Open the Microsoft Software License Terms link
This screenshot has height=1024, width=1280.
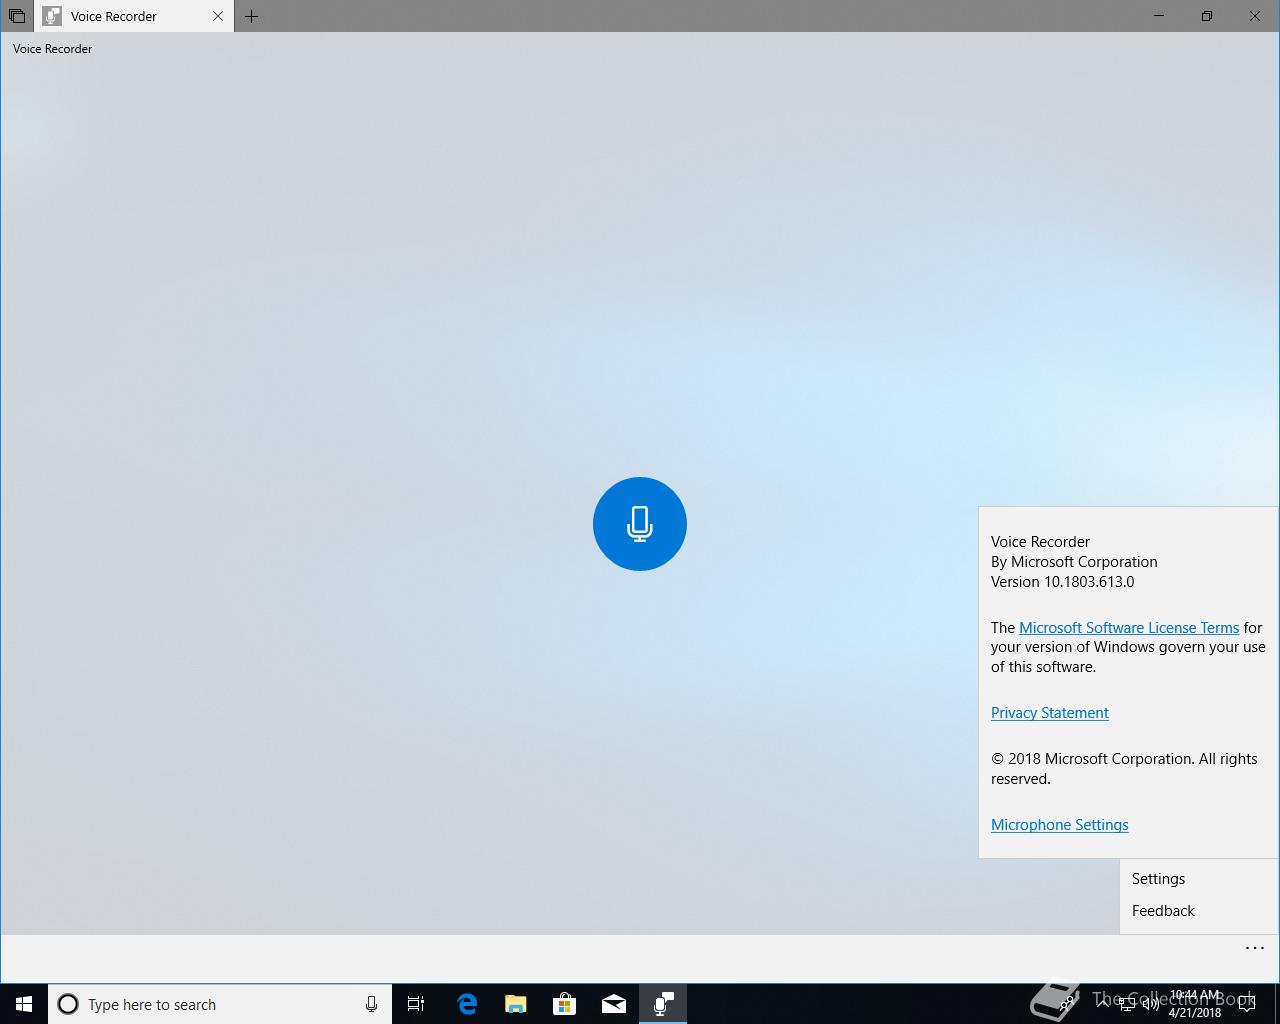1129,627
